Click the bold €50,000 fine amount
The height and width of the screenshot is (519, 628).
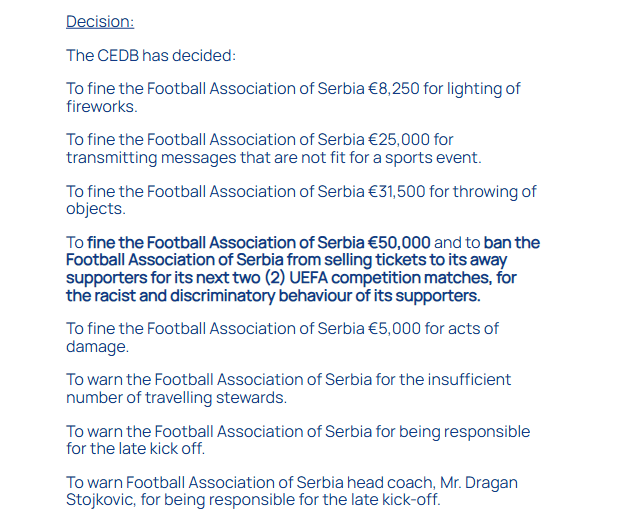click(x=399, y=242)
